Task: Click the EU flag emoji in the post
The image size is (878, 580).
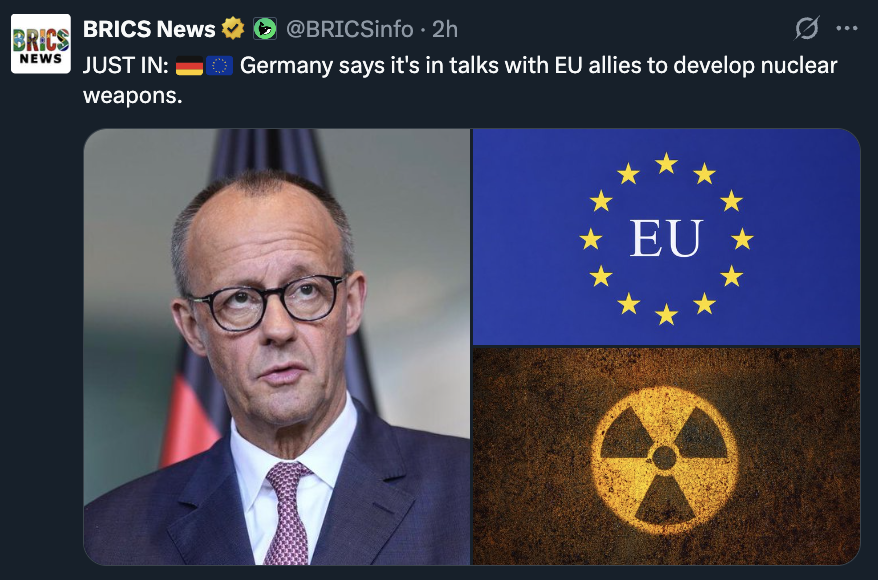Action: [x=220, y=66]
